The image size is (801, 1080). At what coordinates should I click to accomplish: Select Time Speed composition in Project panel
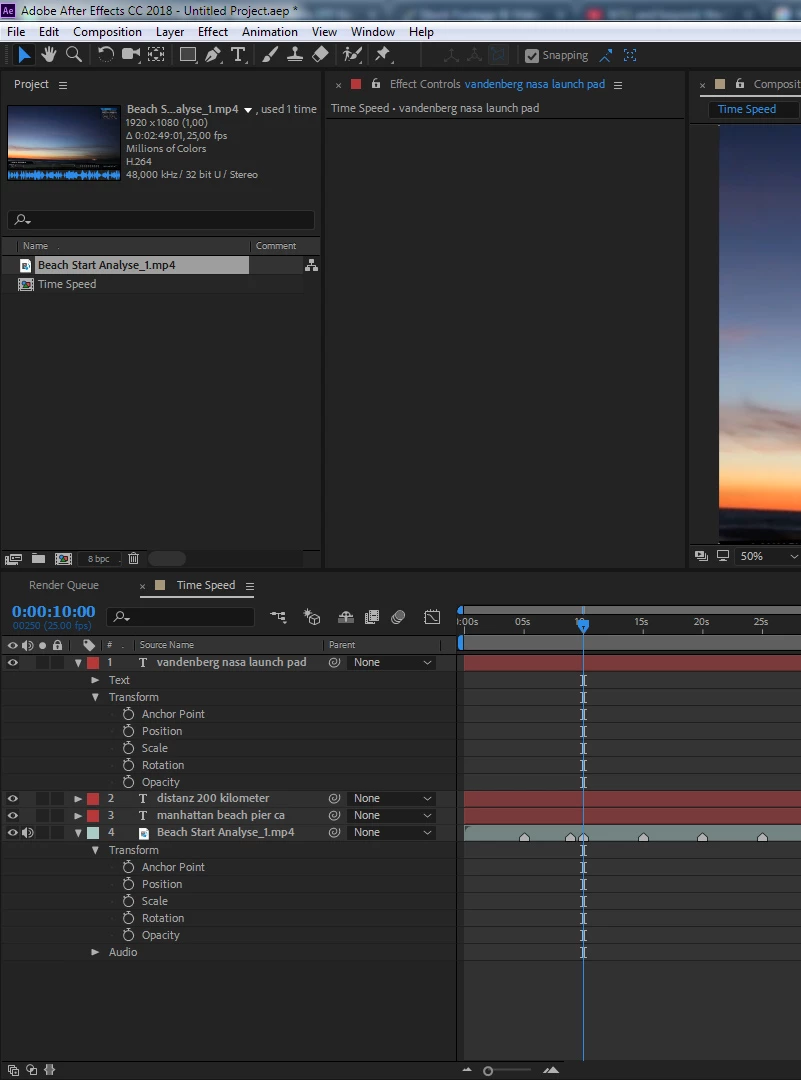67,284
